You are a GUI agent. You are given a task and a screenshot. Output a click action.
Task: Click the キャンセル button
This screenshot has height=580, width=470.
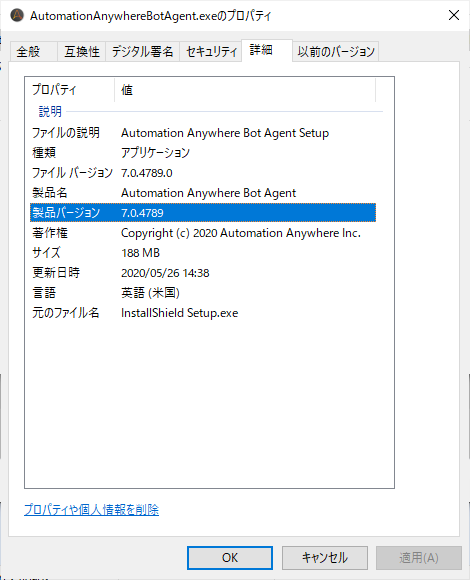pos(325,558)
